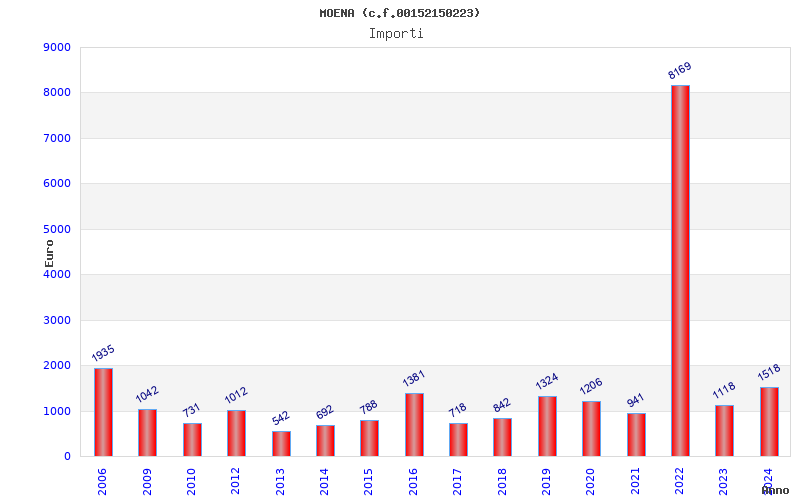Image resolution: width=800 pixels, height=500 pixels.
Task: Click the 2022 x-axis year label
Action: coord(680,482)
